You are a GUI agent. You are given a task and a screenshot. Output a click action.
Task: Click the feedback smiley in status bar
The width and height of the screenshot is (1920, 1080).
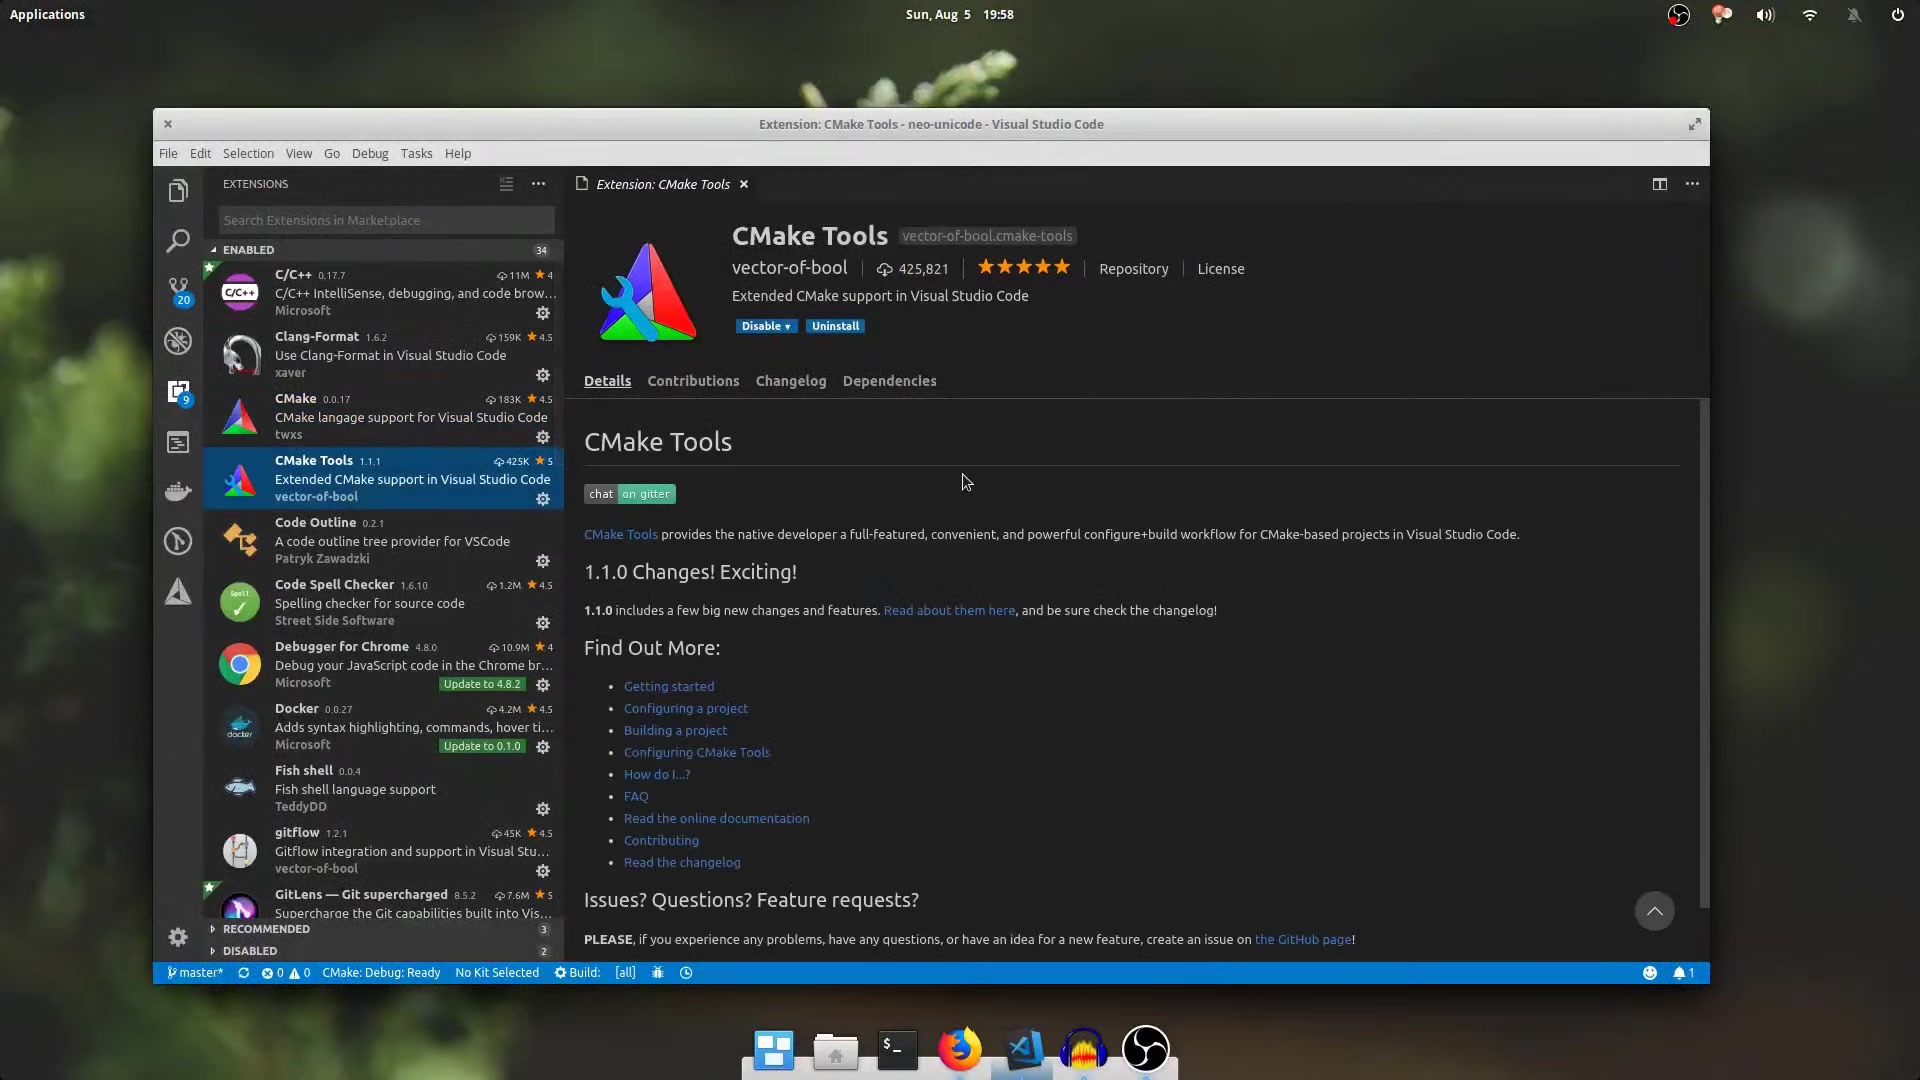(x=1650, y=973)
